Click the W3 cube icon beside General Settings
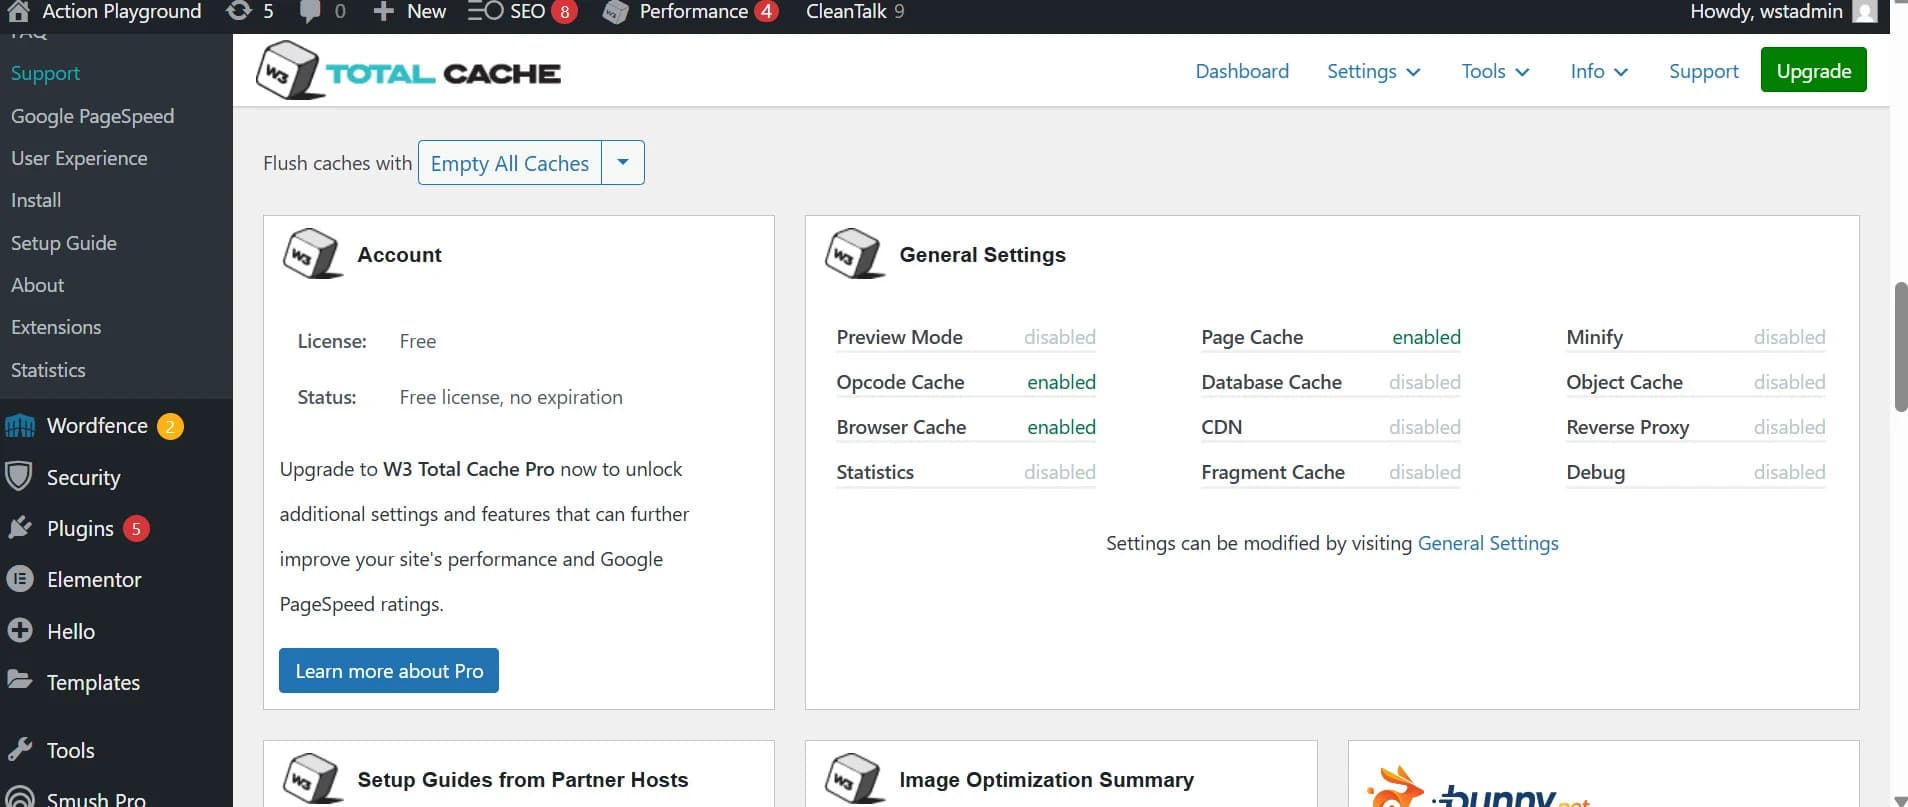The height and width of the screenshot is (807, 1908). coord(855,254)
